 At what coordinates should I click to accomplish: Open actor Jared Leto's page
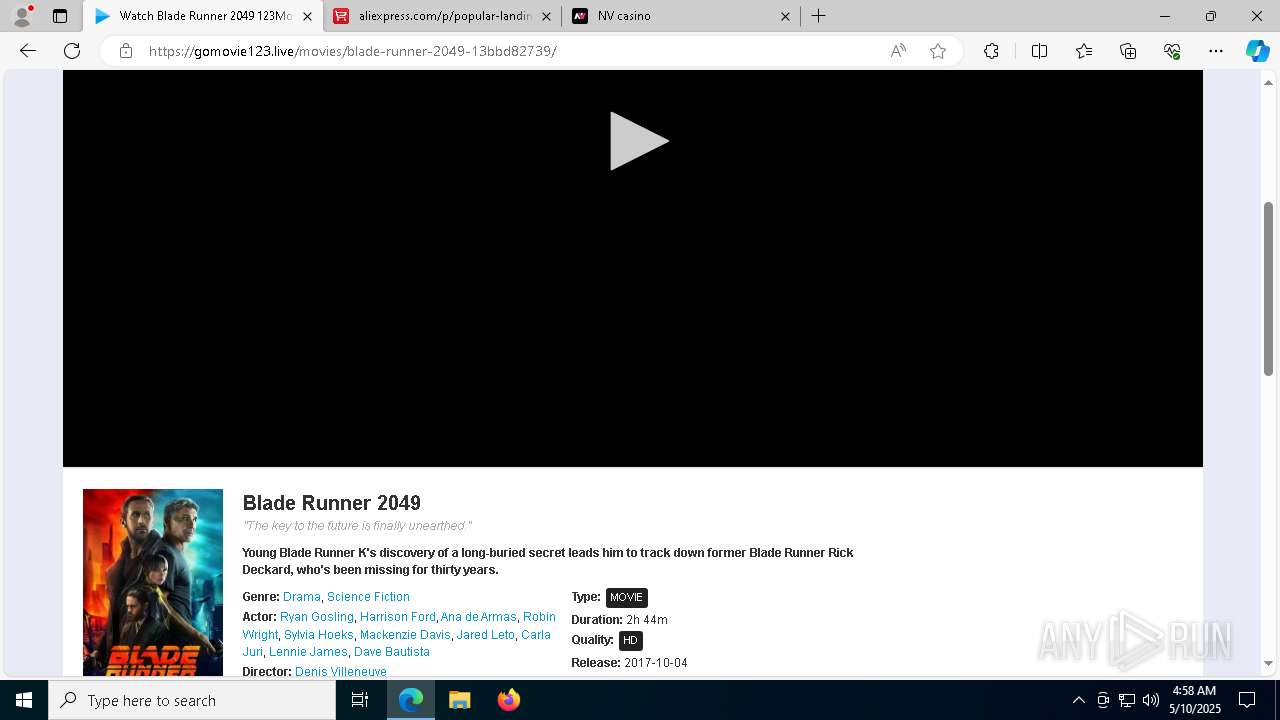[x=486, y=635]
